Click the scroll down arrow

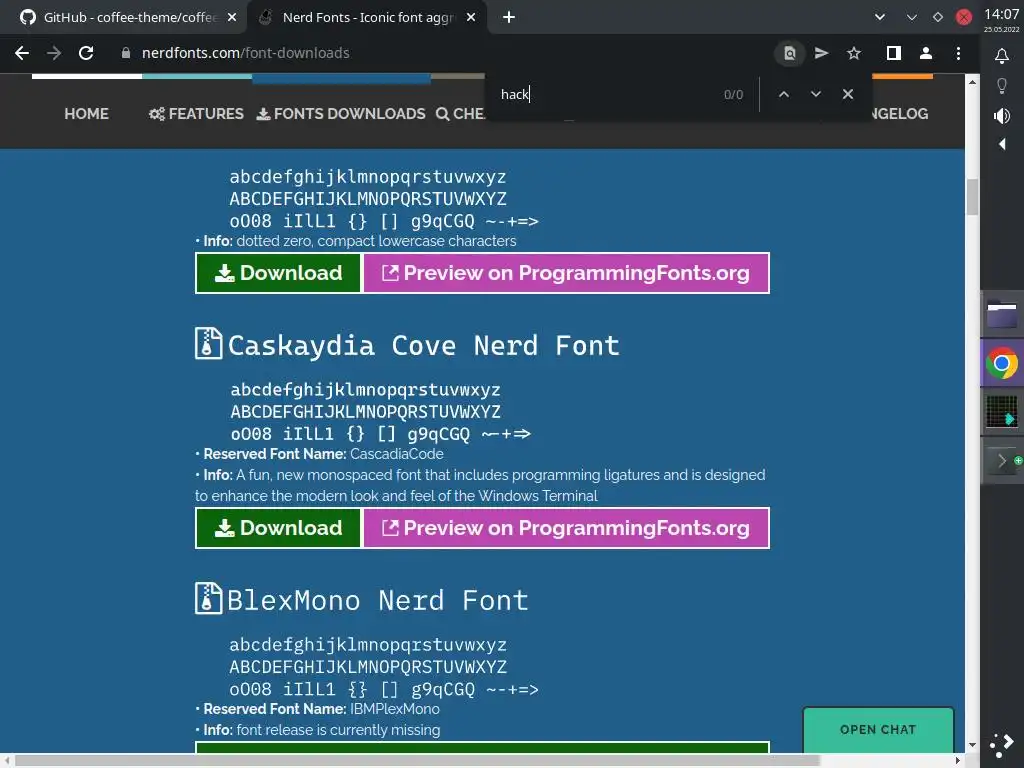point(972,745)
